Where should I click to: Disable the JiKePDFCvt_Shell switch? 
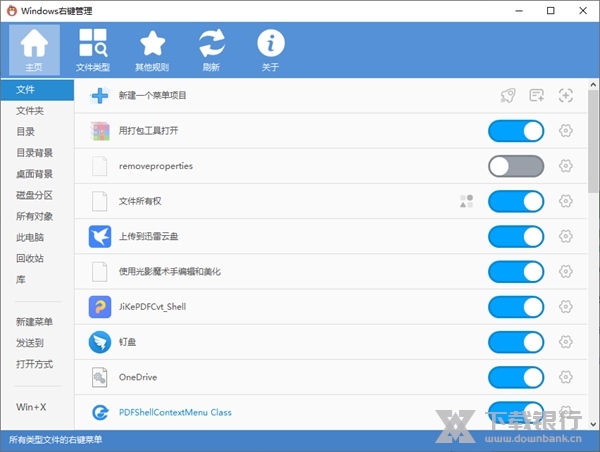(516, 307)
